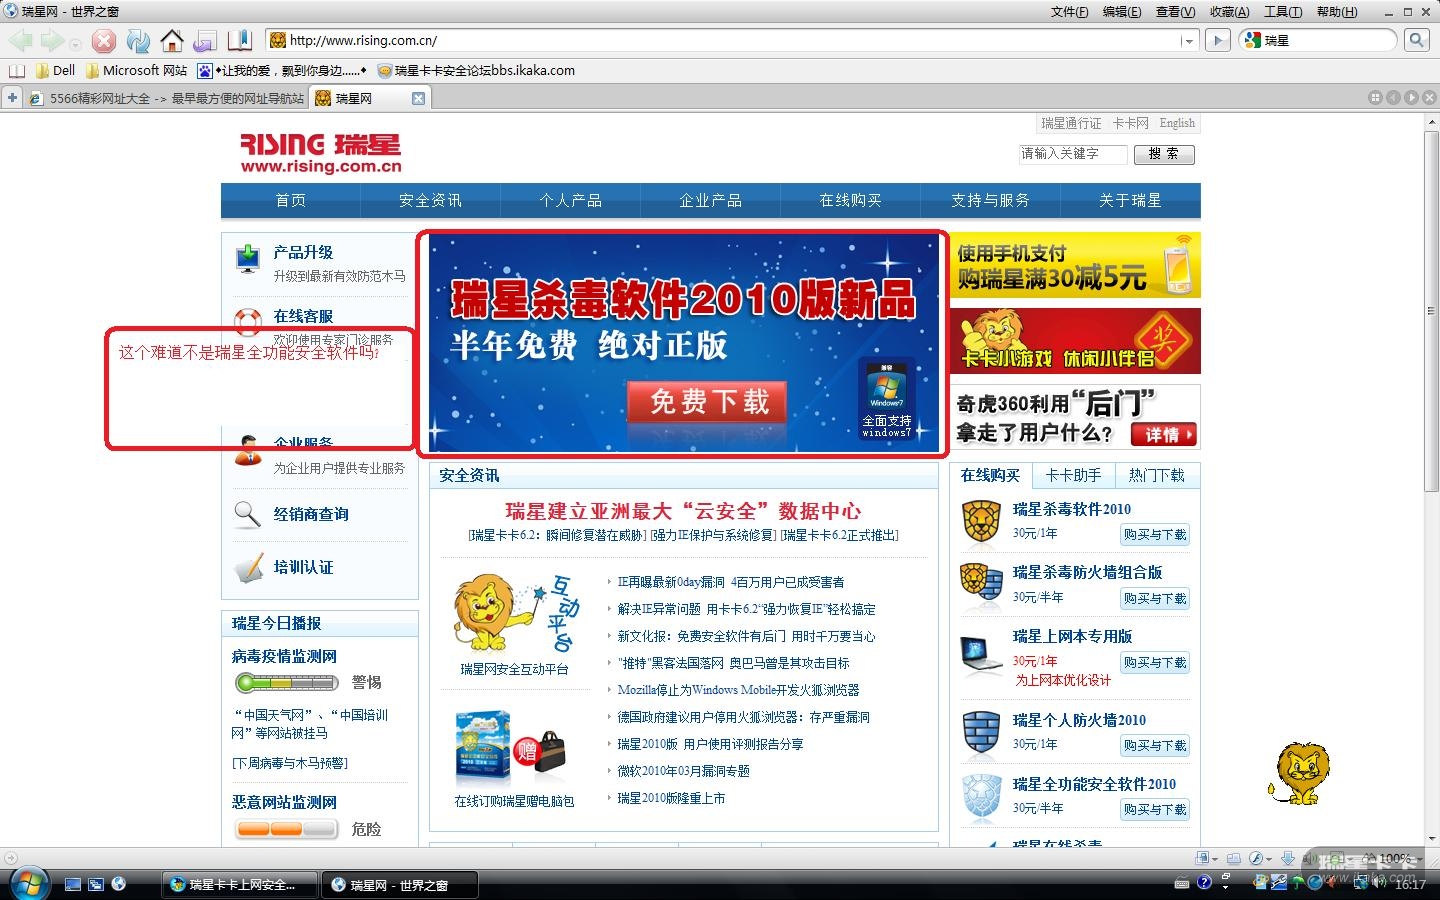Open the 文件(F) menu
1440x900 pixels.
click(x=1069, y=12)
